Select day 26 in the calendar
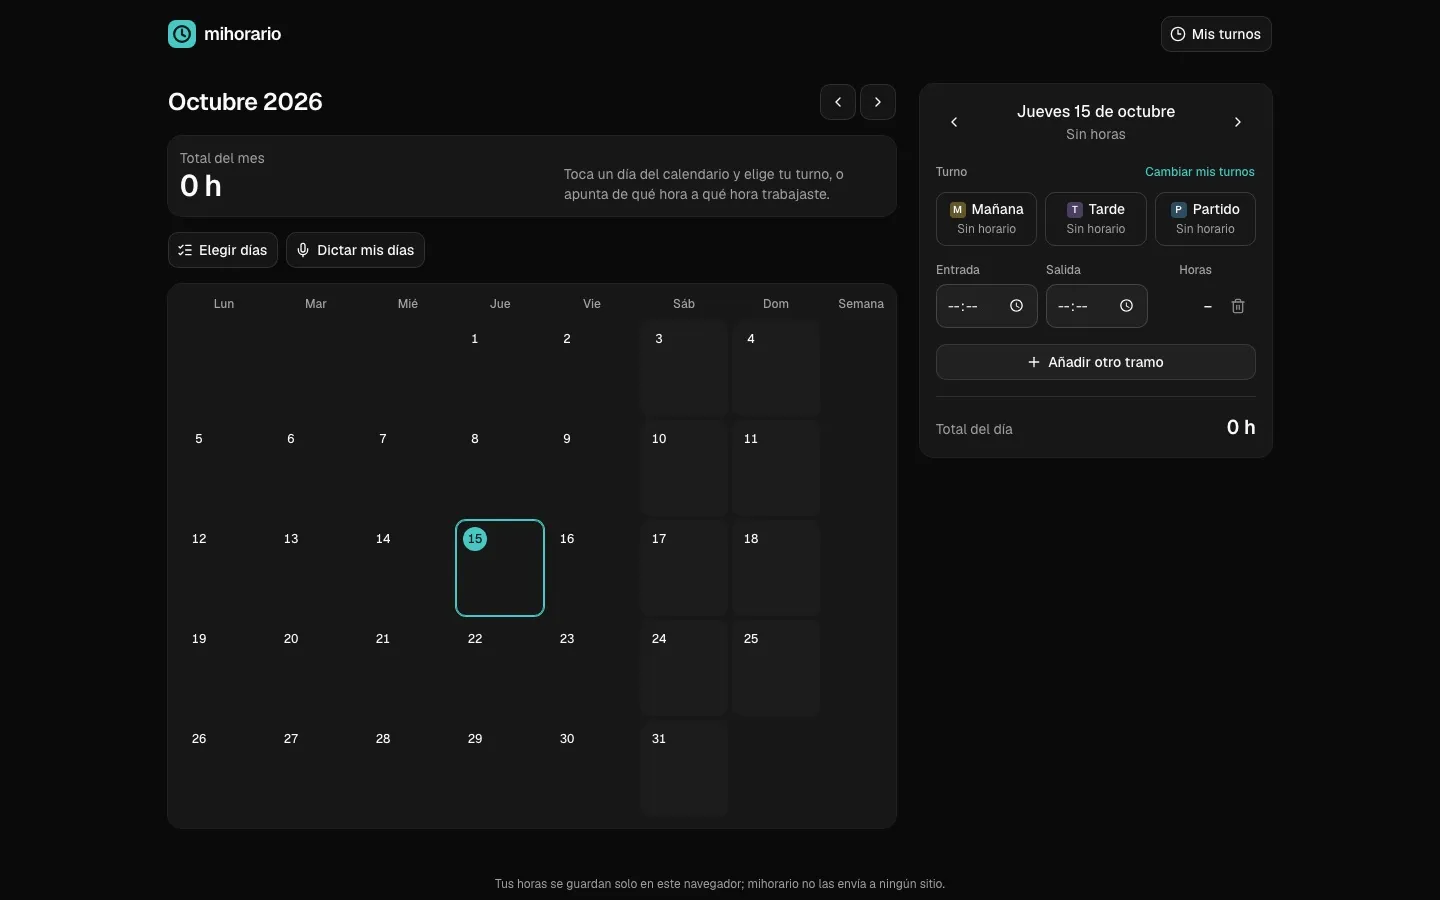 point(224,768)
